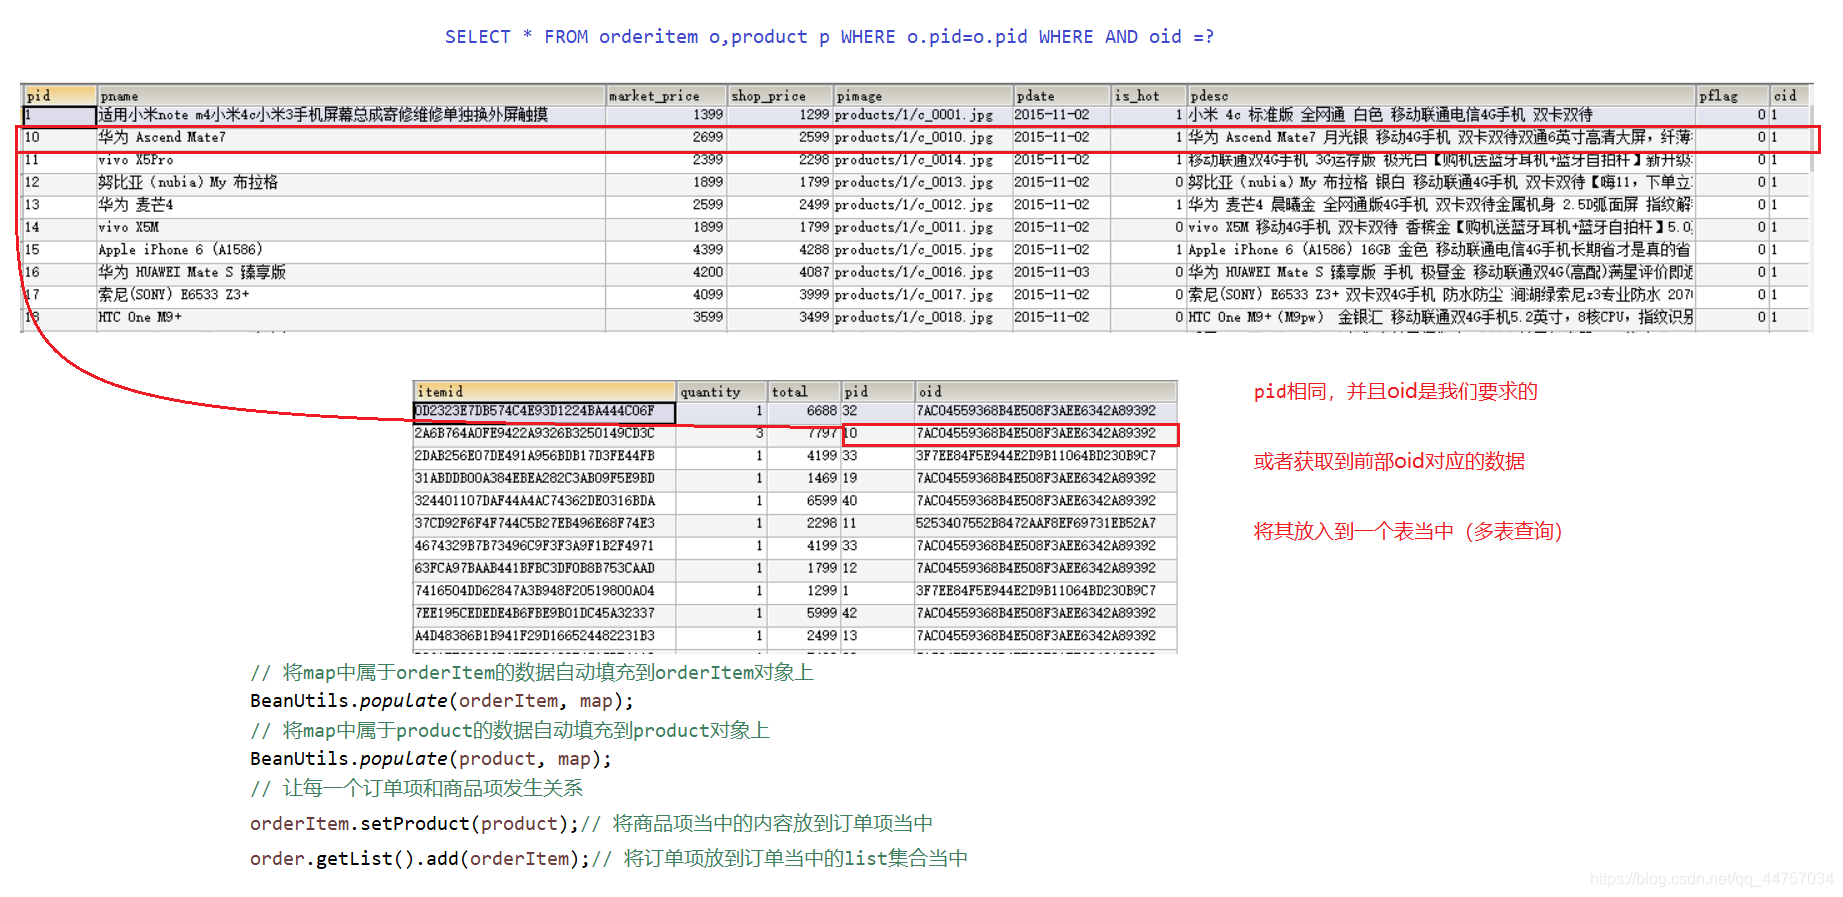The image size is (1843, 897).
Task: Click the red note '将其放入到一个表当中（多表查询）'
Action: point(1408,532)
